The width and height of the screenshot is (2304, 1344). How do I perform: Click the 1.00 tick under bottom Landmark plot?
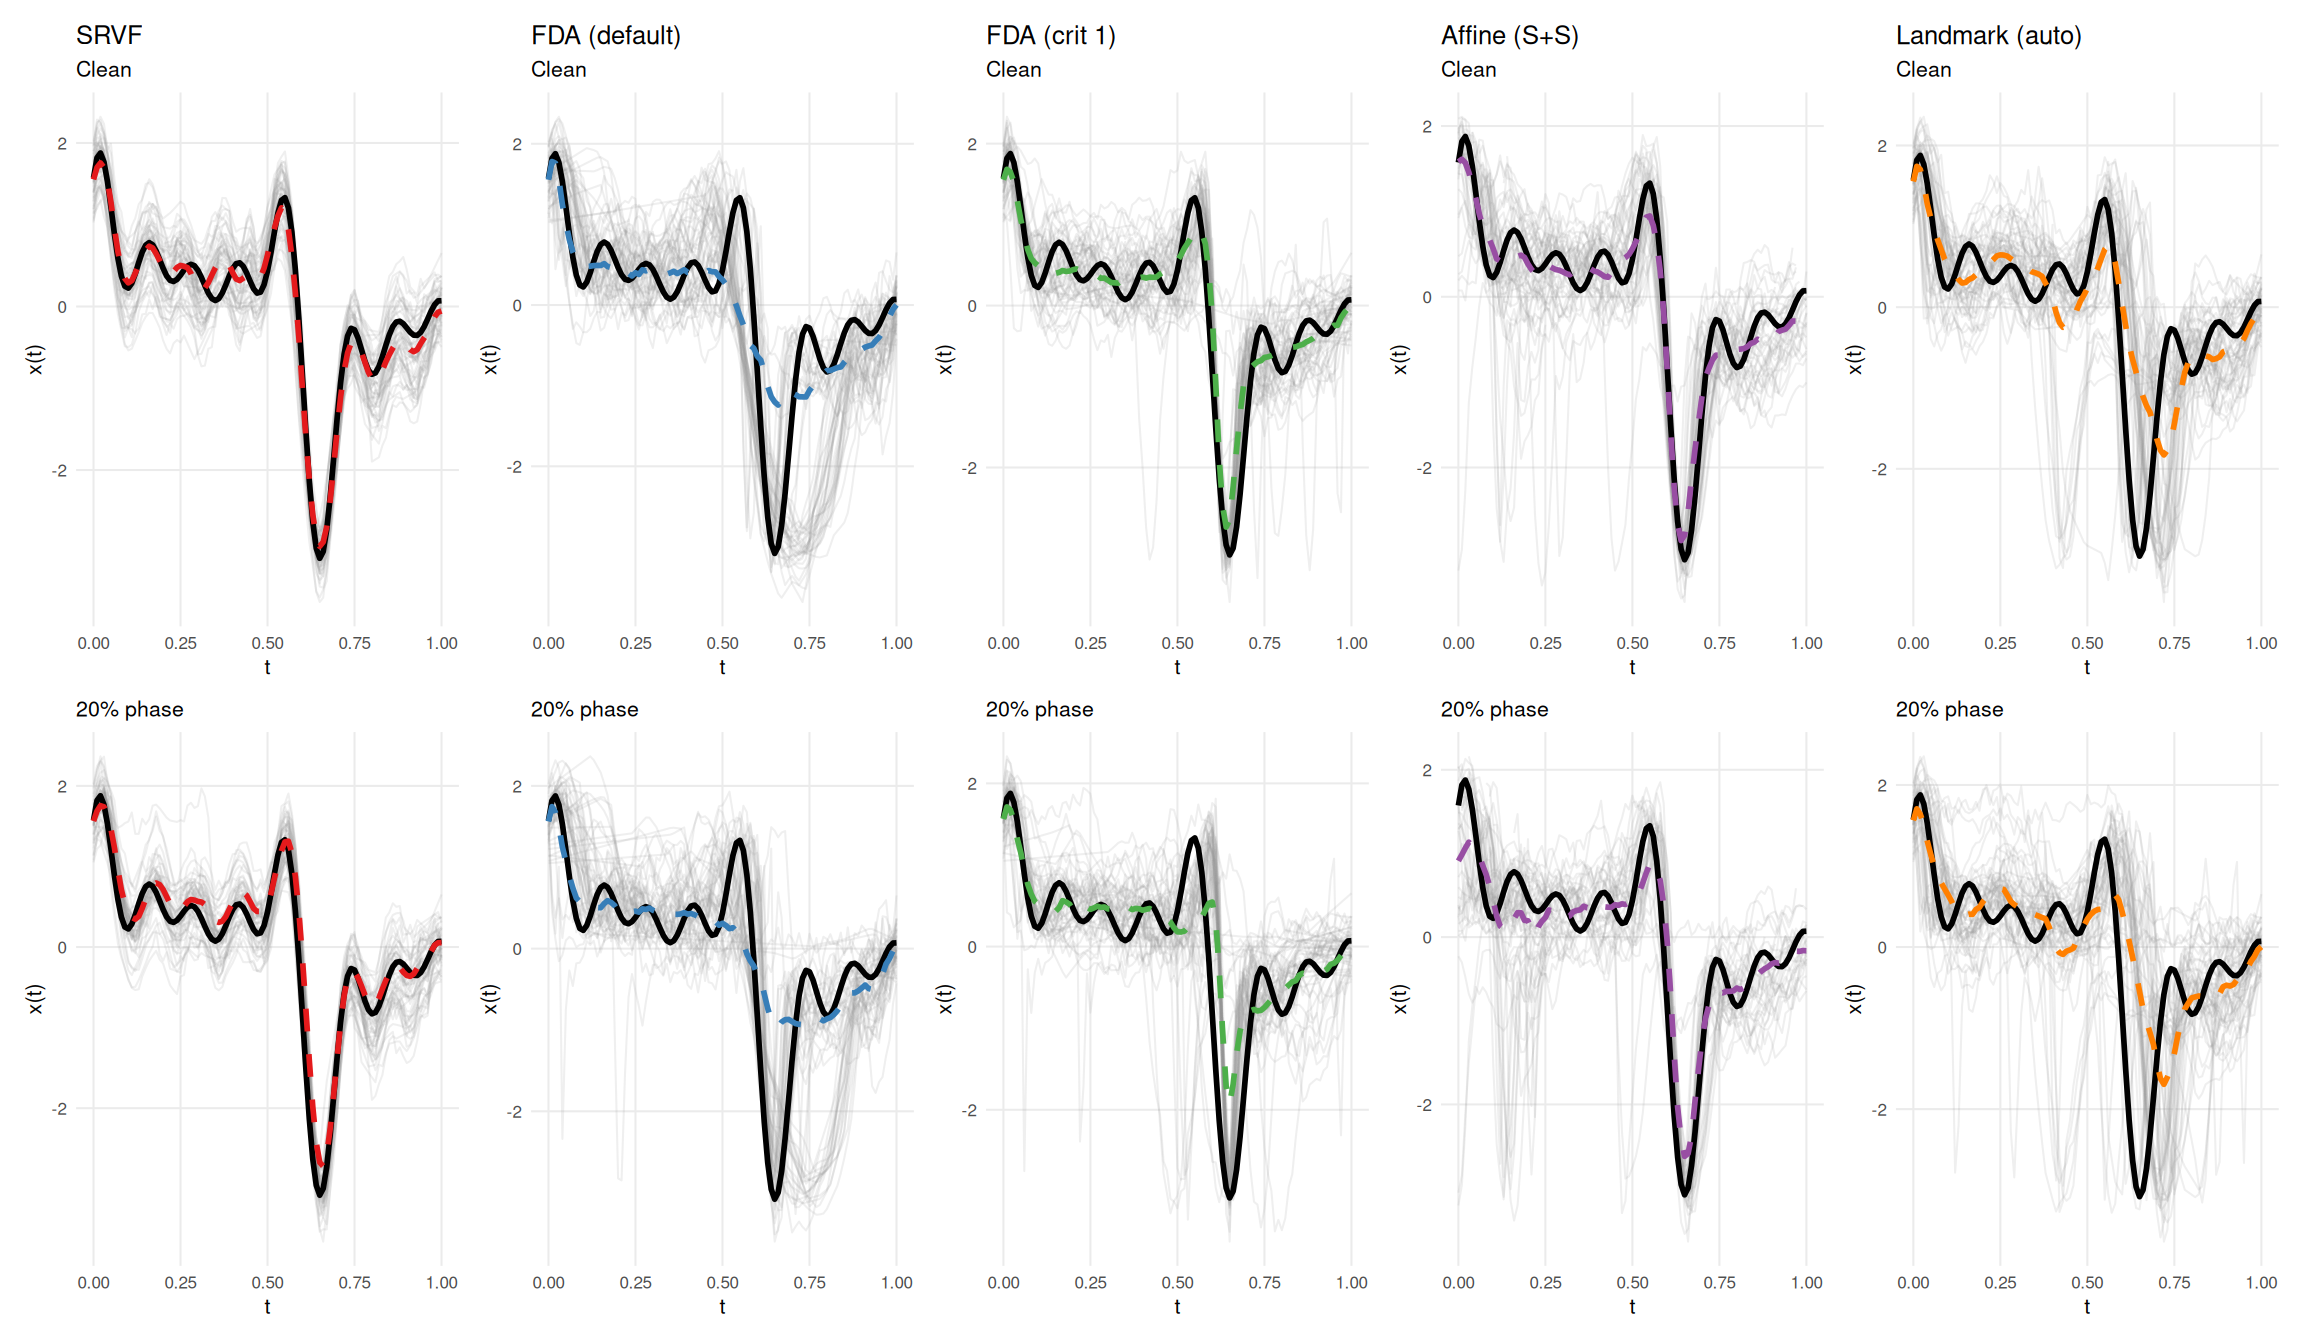coord(2261,1283)
